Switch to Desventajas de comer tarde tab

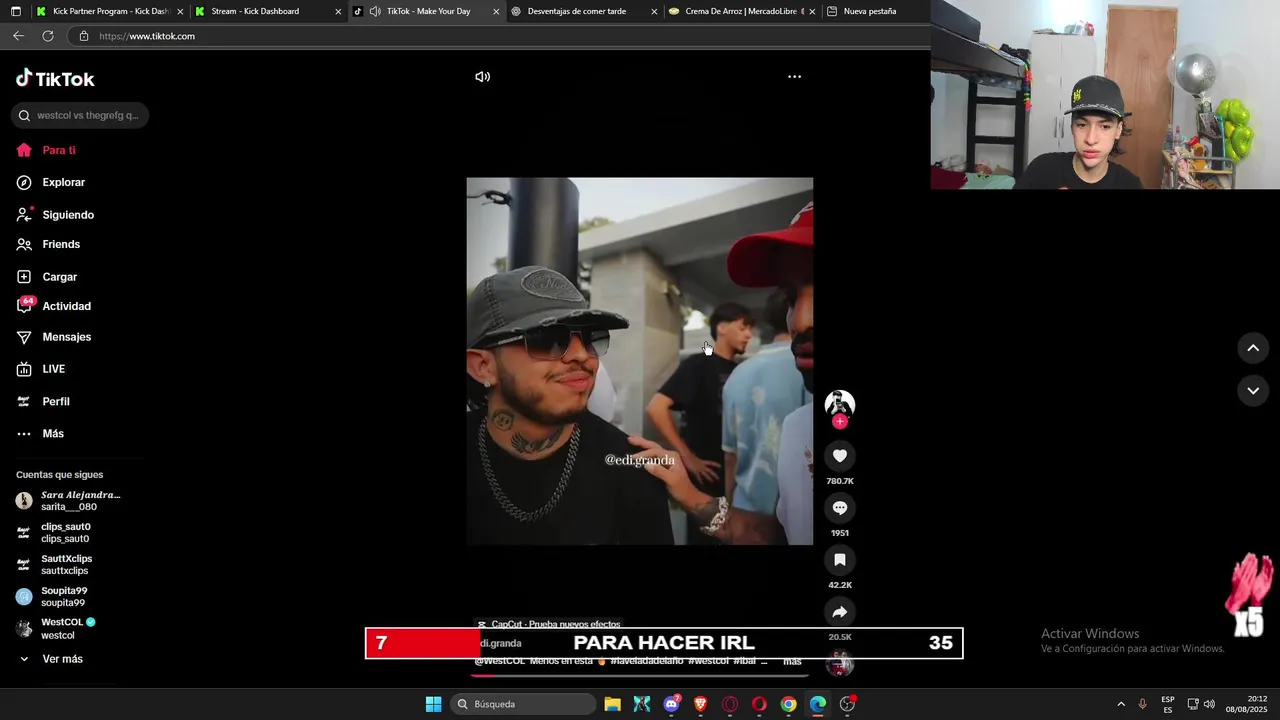(577, 11)
